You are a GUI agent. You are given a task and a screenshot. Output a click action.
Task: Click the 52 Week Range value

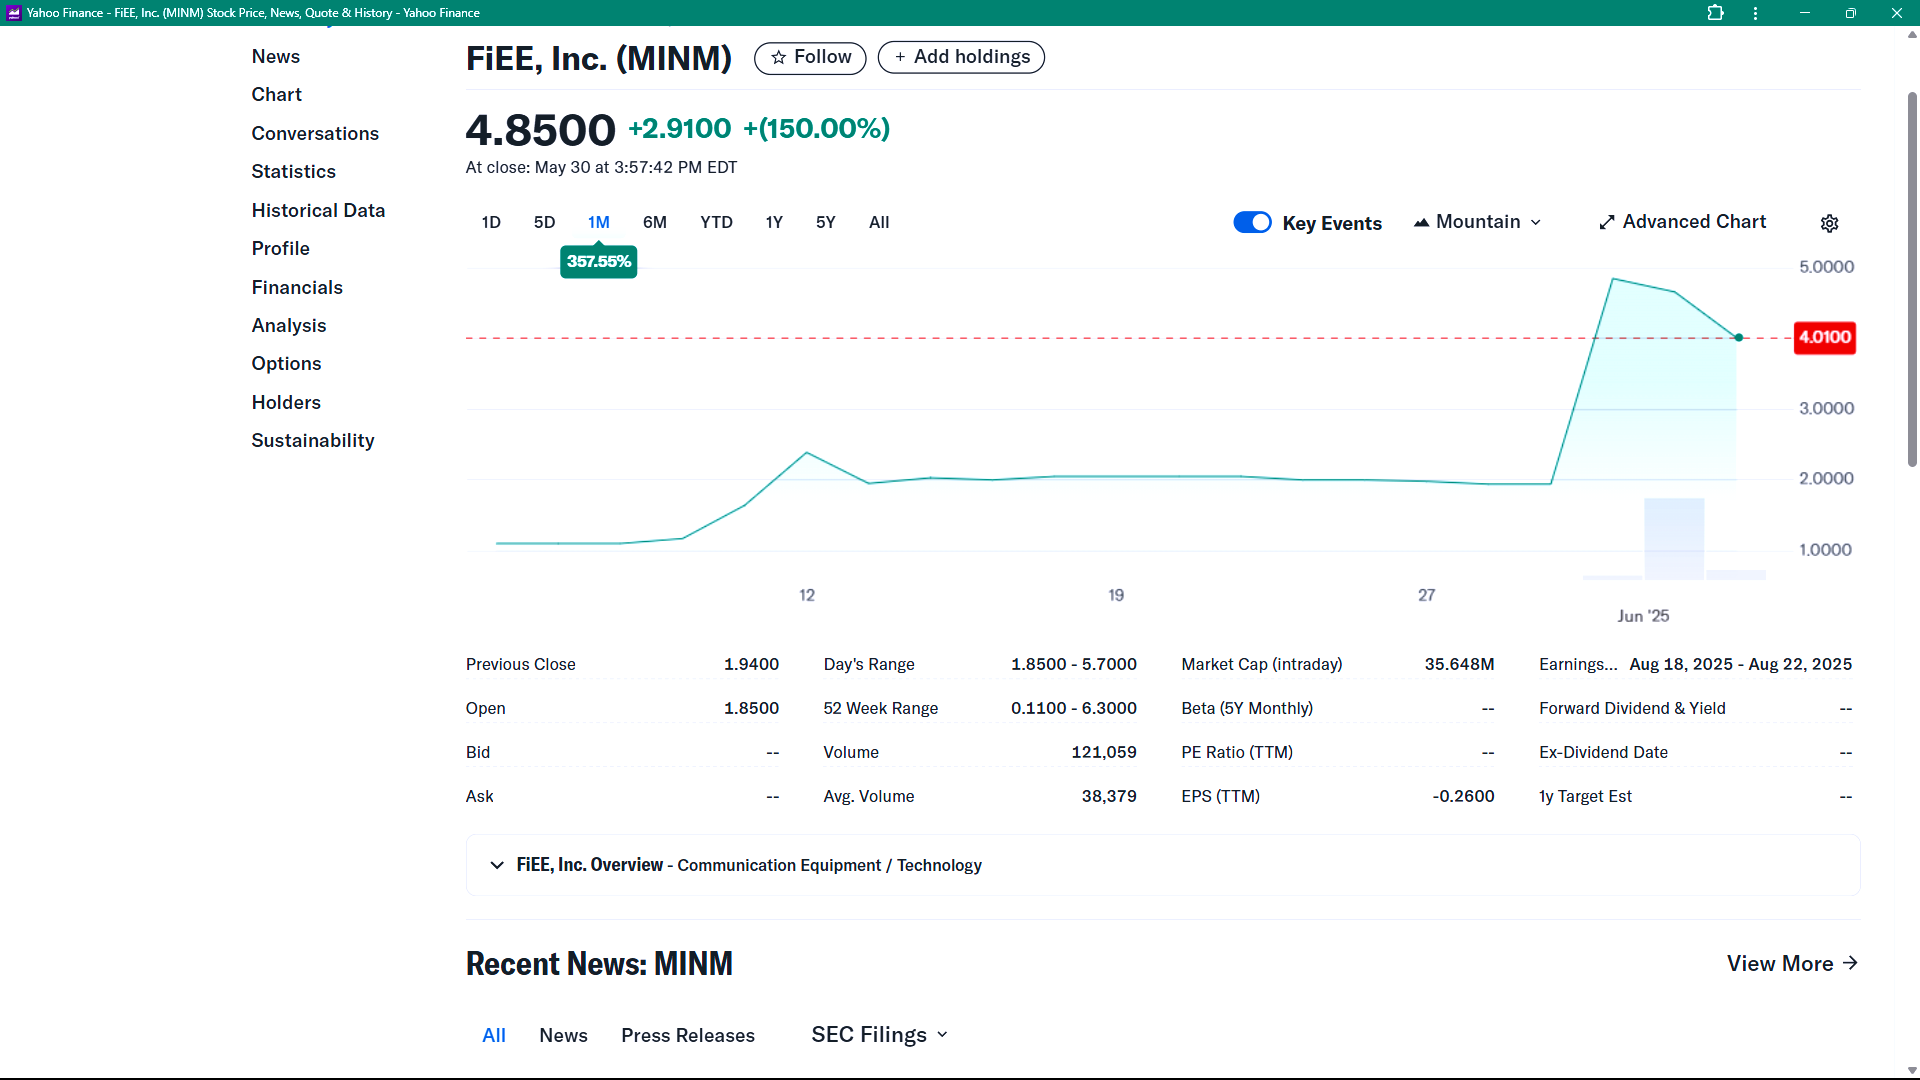click(x=1074, y=709)
